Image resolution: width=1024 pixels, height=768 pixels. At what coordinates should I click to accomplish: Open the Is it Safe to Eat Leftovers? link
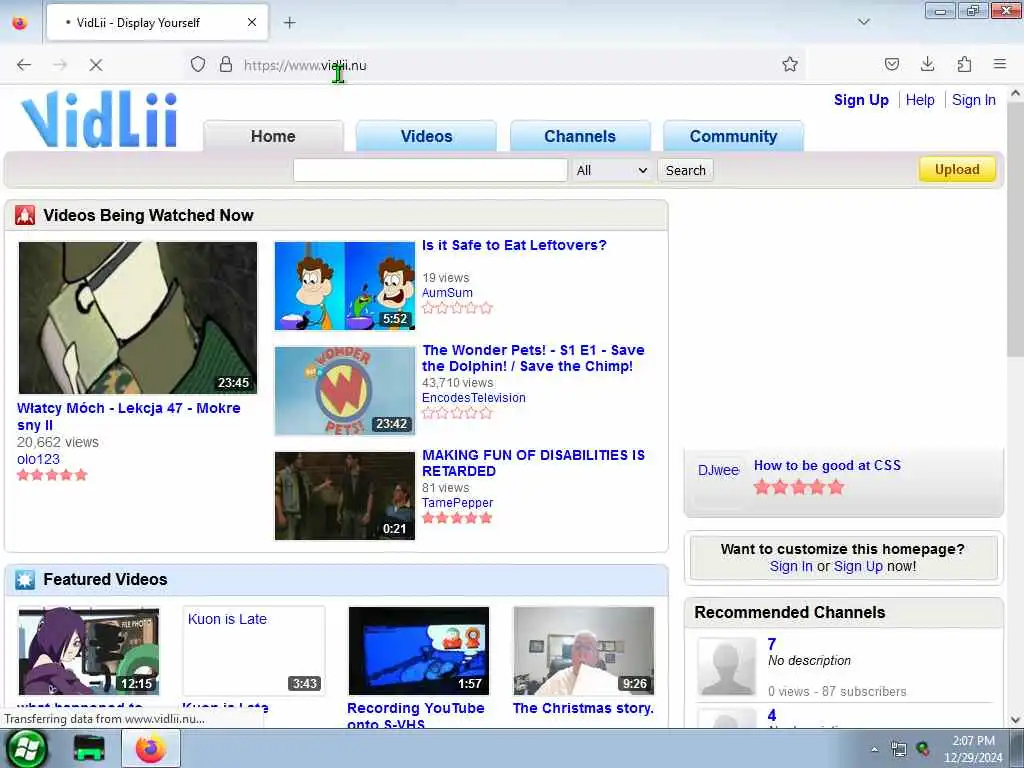514,245
